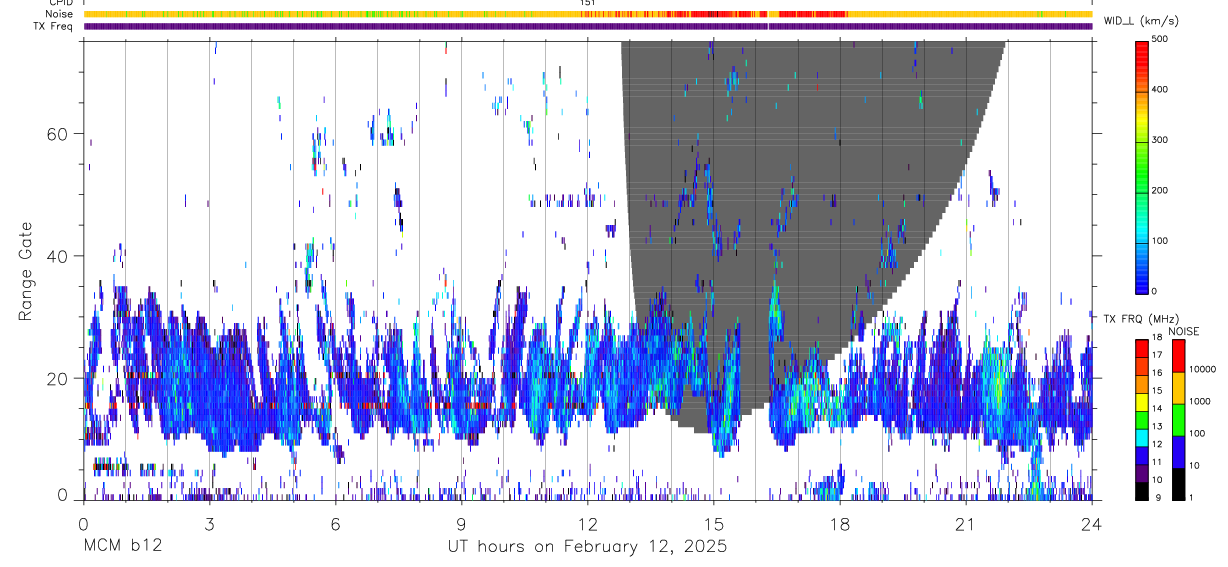Pick the green 100–1000 swatch in NOISE legend

tap(1178, 419)
